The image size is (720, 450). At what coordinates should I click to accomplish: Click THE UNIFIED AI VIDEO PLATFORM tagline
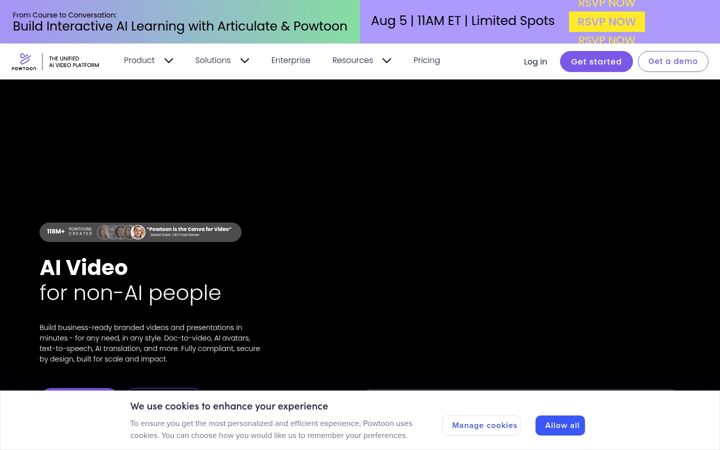coord(74,62)
